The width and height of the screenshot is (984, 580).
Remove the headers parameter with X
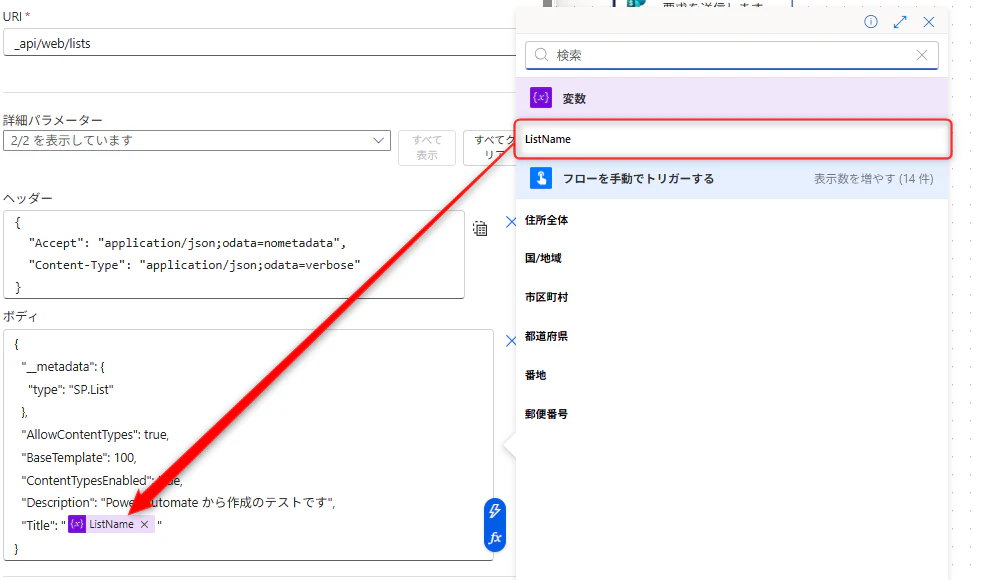coord(511,222)
